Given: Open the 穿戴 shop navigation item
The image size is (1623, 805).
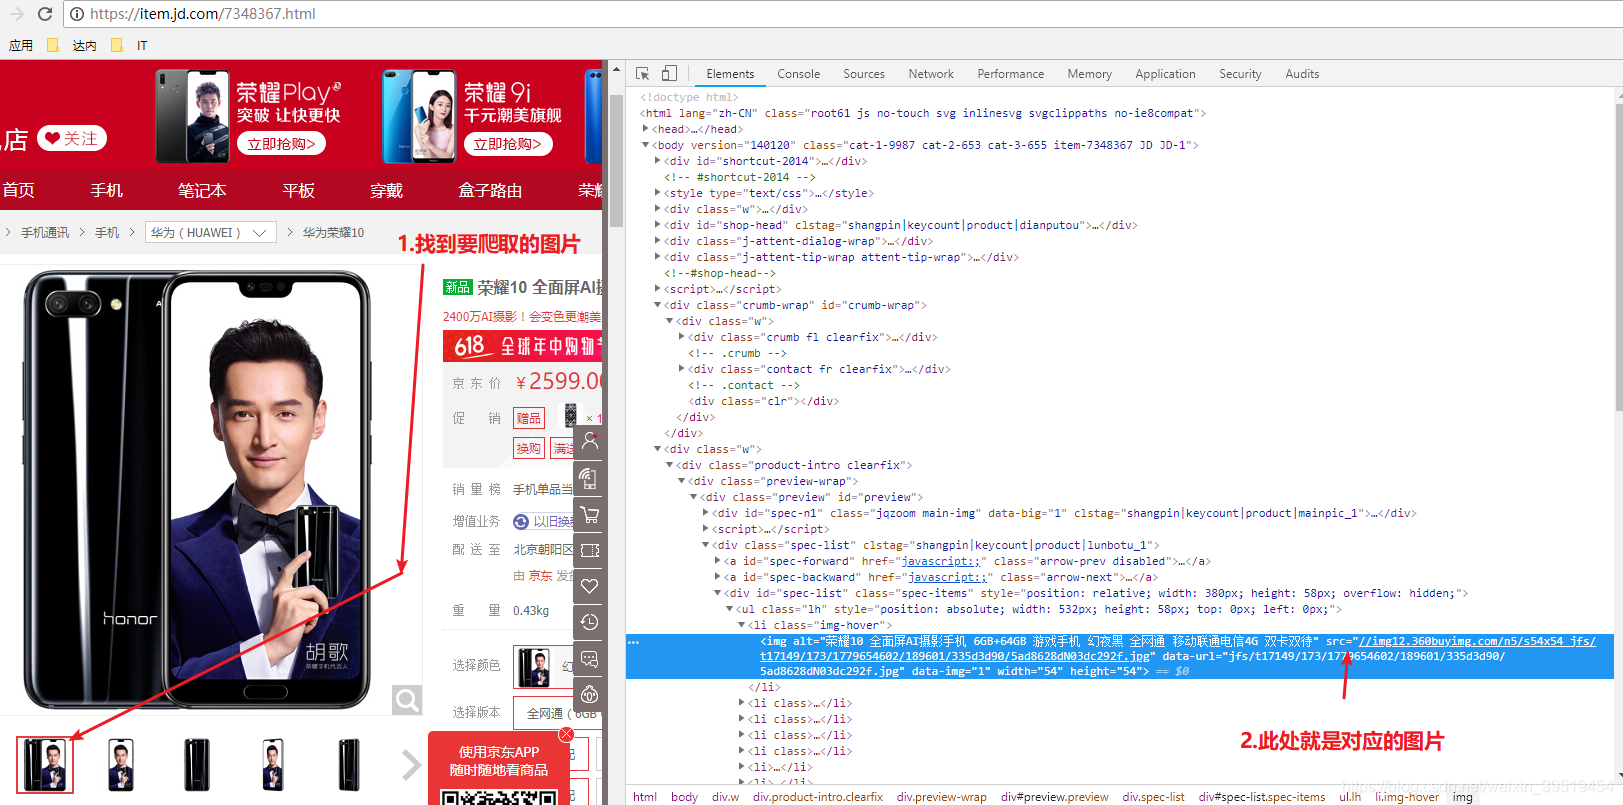Looking at the screenshot, I should click(x=386, y=190).
